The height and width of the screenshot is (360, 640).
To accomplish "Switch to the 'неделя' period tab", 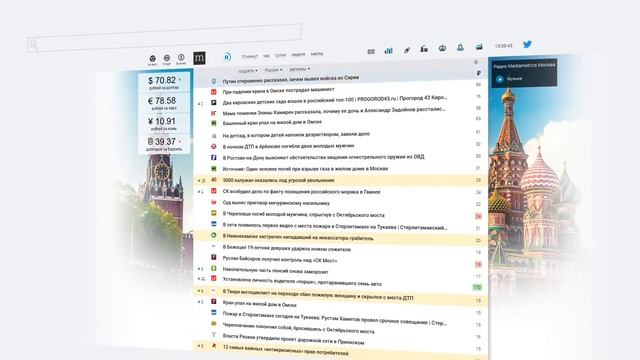I will [x=298, y=54].
